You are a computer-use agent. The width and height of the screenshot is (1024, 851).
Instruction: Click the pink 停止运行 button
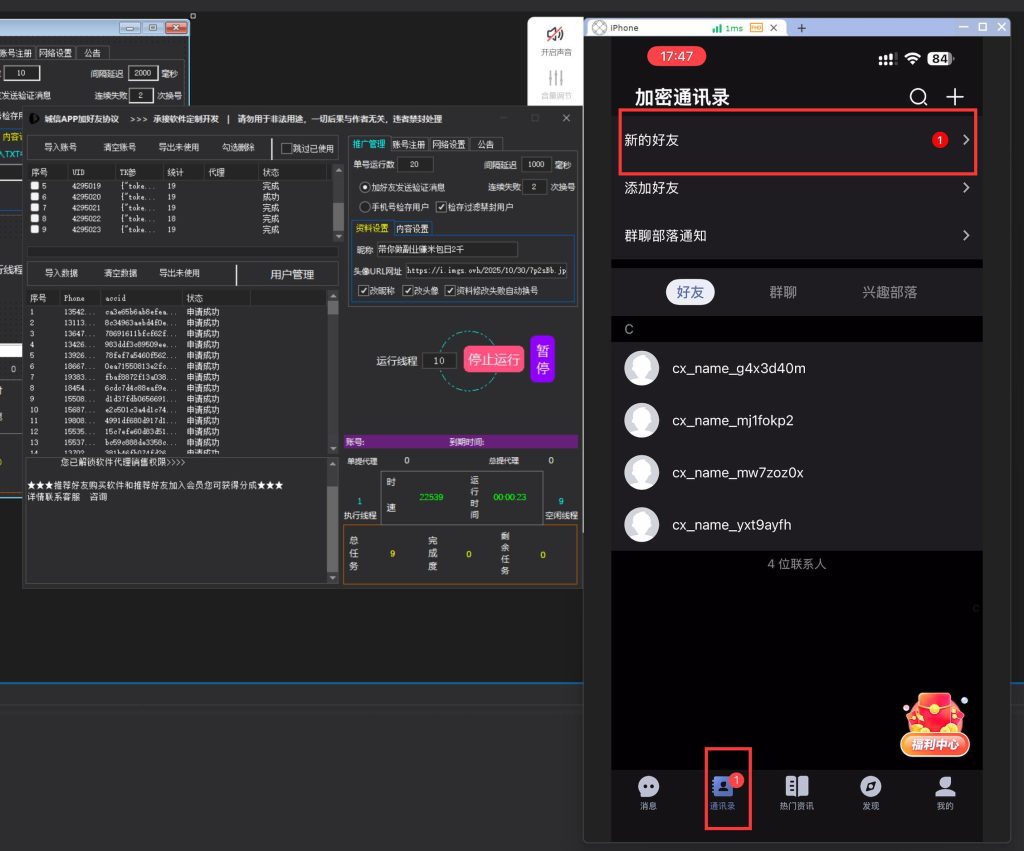494,360
